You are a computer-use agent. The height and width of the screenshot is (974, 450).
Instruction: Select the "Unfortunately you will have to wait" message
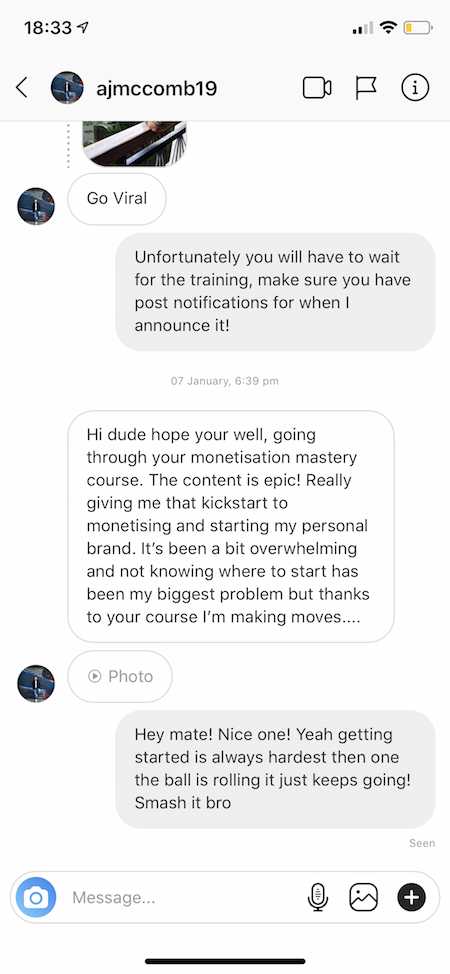point(275,292)
